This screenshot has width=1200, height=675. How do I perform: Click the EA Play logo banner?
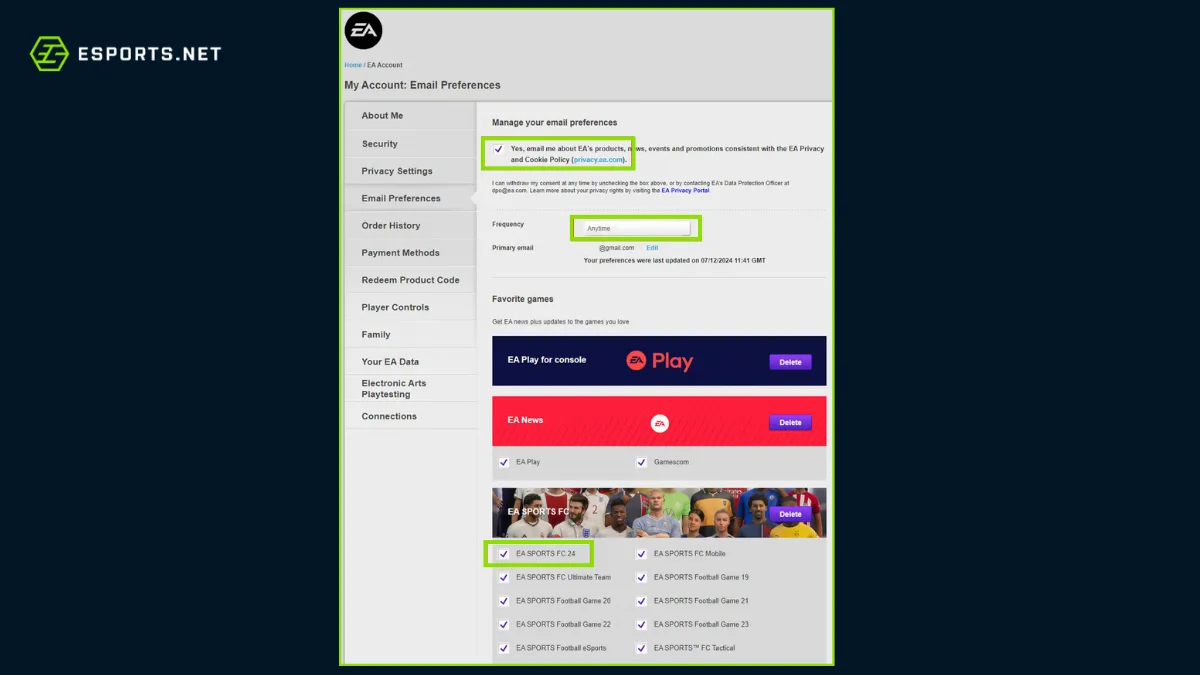(659, 361)
